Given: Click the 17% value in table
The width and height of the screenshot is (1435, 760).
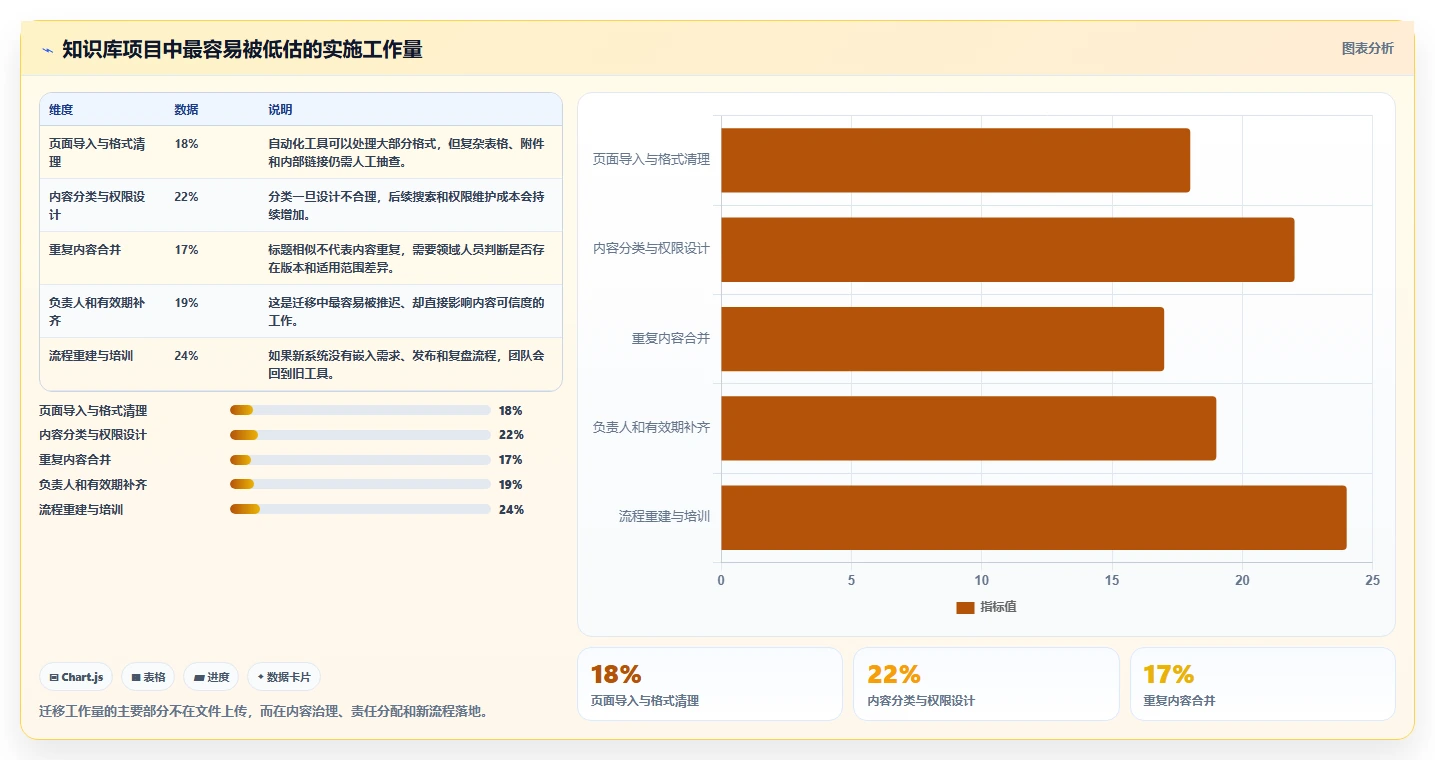Looking at the screenshot, I should click(x=186, y=250).
